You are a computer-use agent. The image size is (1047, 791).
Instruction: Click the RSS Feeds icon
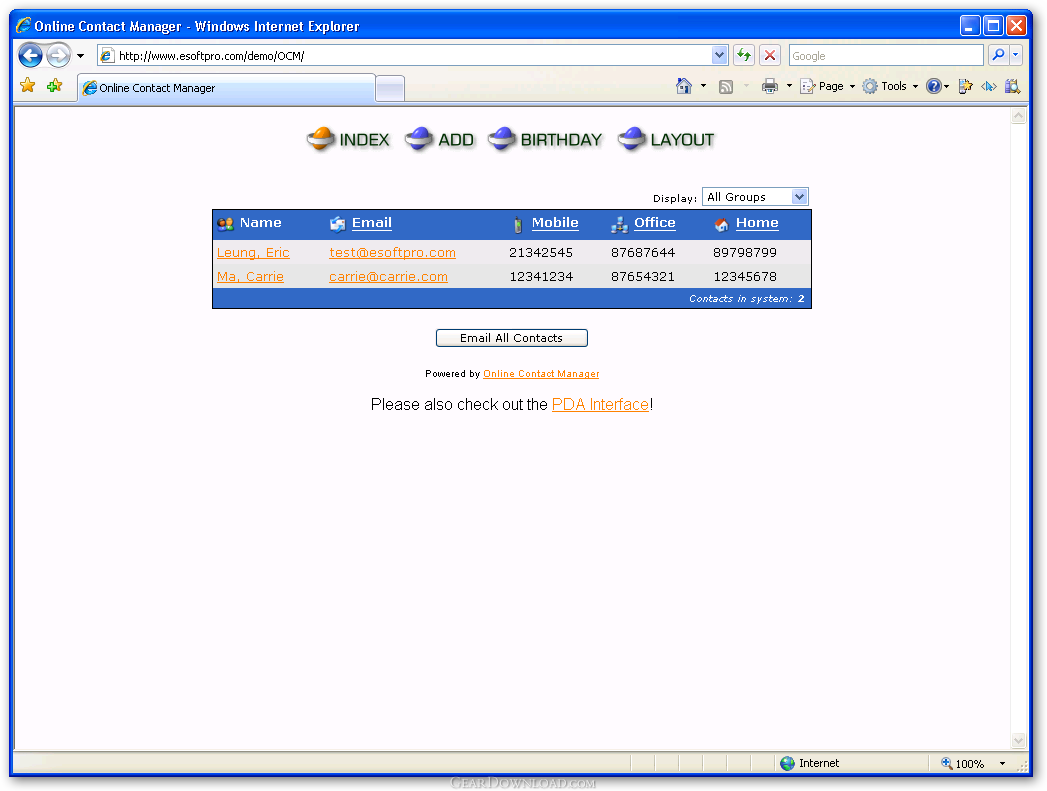click(x=726, y=87)
